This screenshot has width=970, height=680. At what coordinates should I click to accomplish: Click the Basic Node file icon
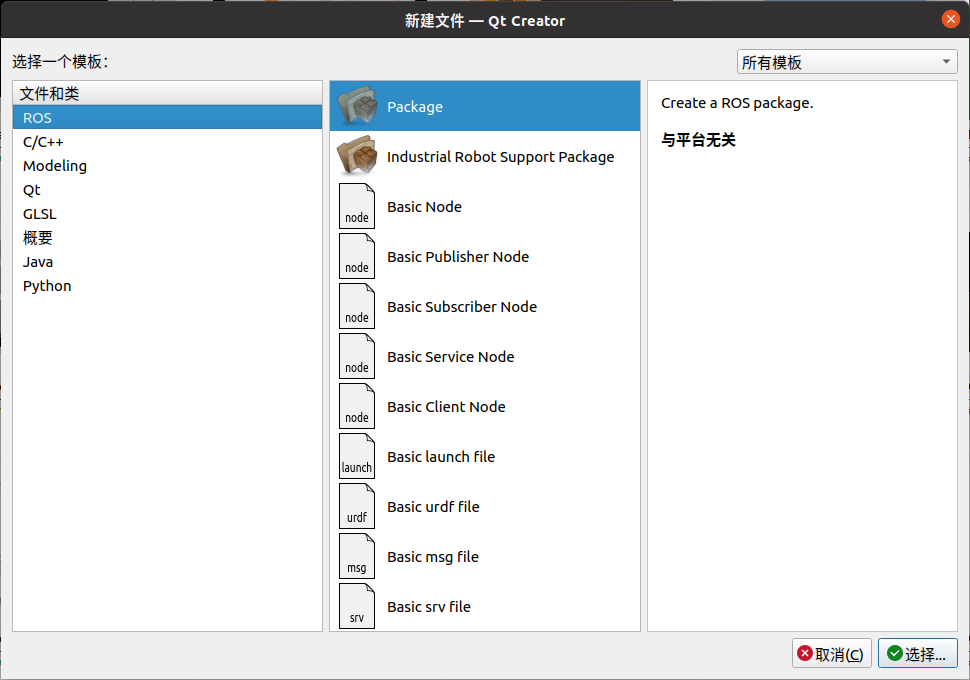pos(357,206)
